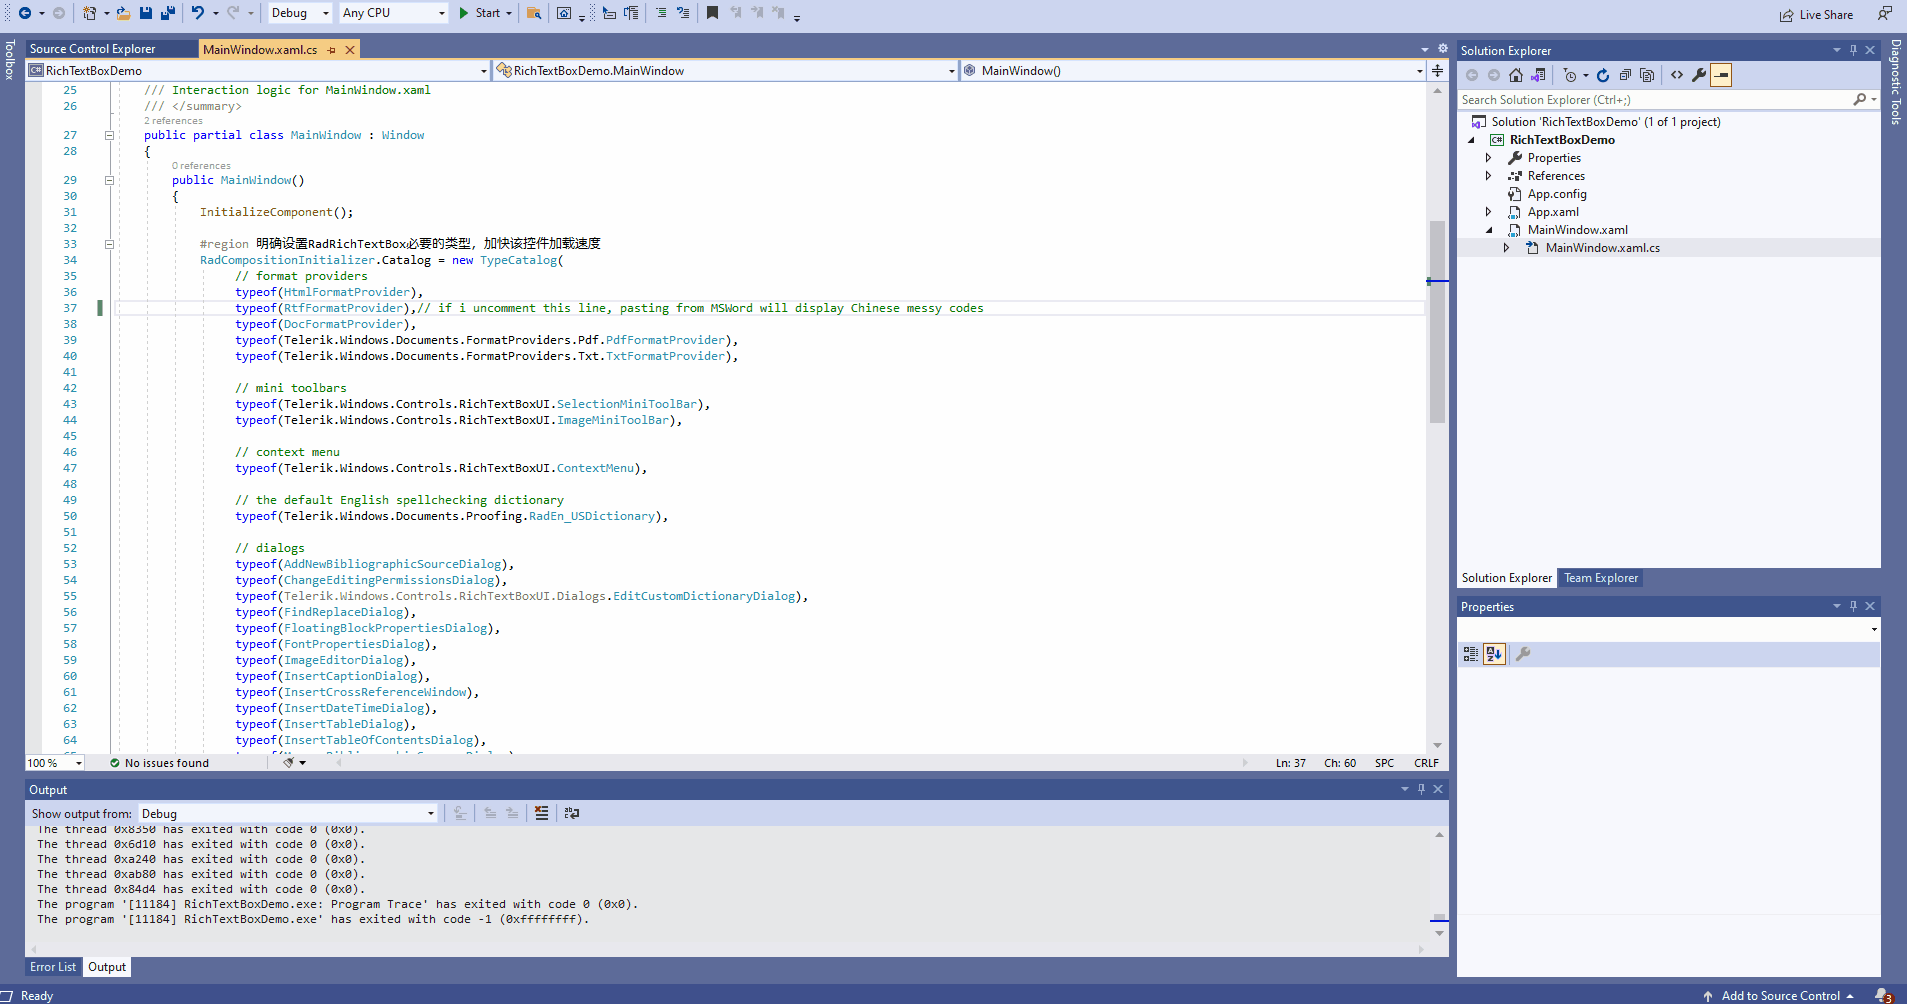The width and height of the screenshot is (1907, 1004).
Task: Click the Open File folder icon
Action: (x=123, y=13)
